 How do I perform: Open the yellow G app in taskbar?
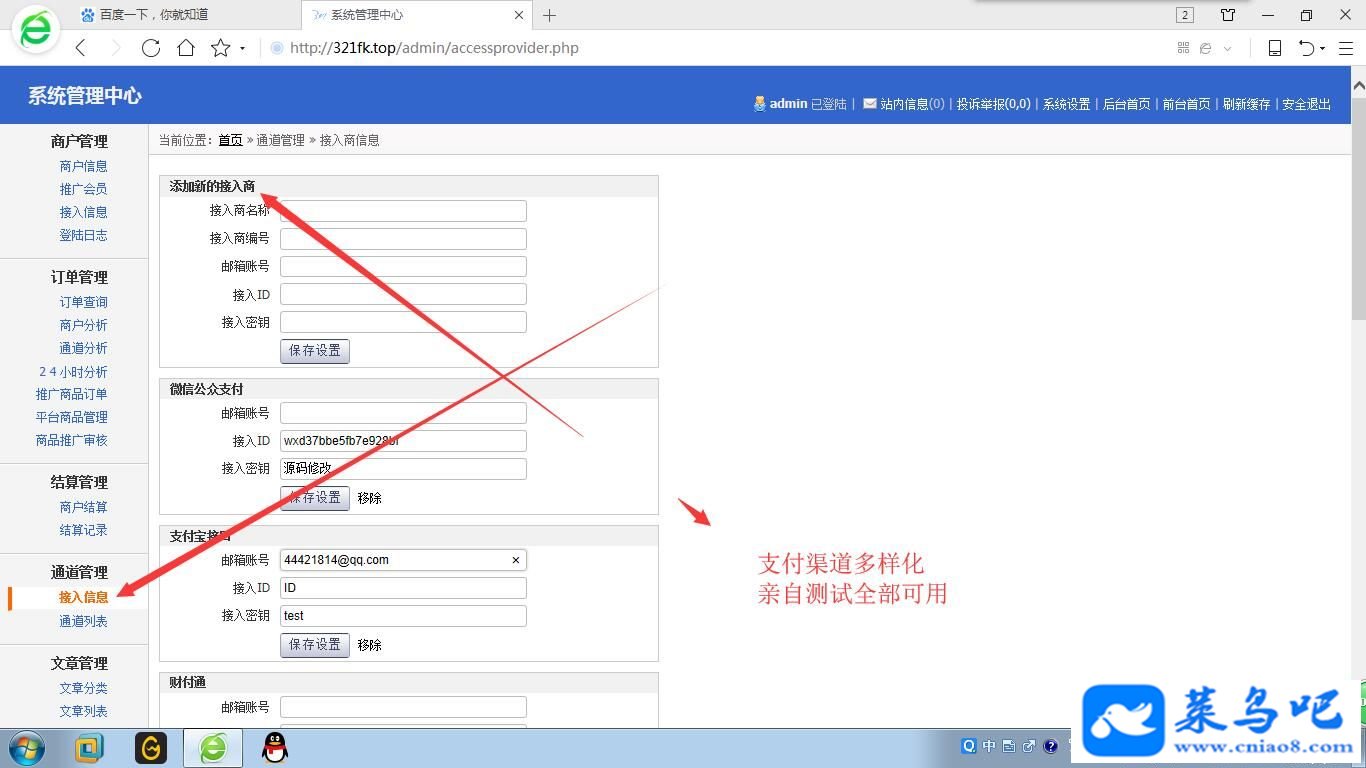[x=151, y=748]
